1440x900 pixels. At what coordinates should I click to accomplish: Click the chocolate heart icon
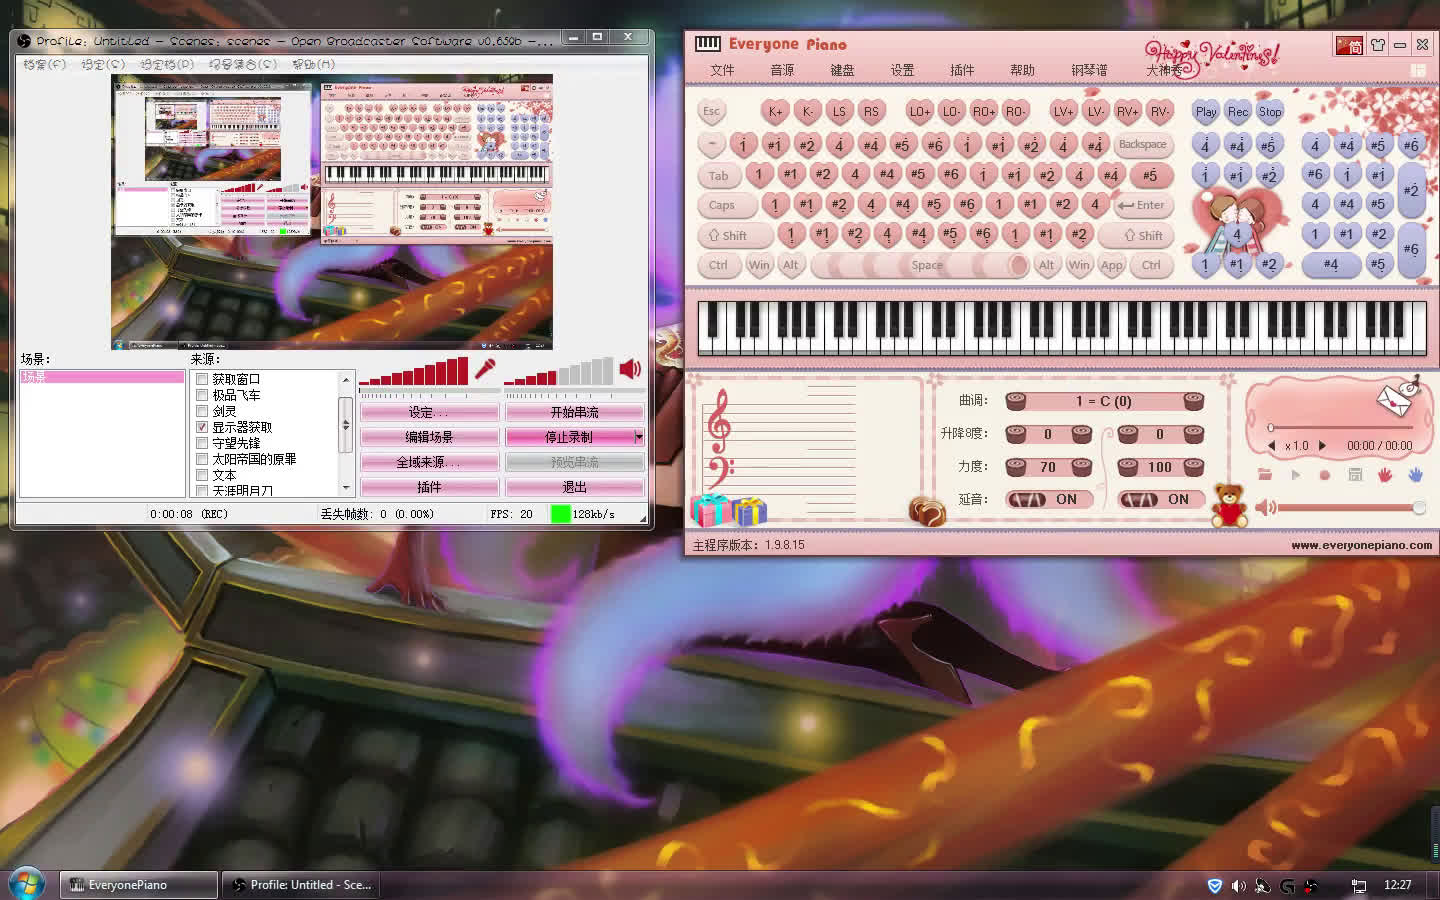926,511
